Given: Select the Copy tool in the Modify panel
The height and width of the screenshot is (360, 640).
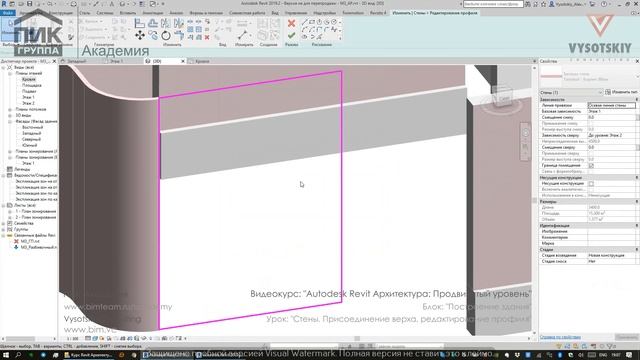Looking at the screenshot, I should tap(153, 36).
